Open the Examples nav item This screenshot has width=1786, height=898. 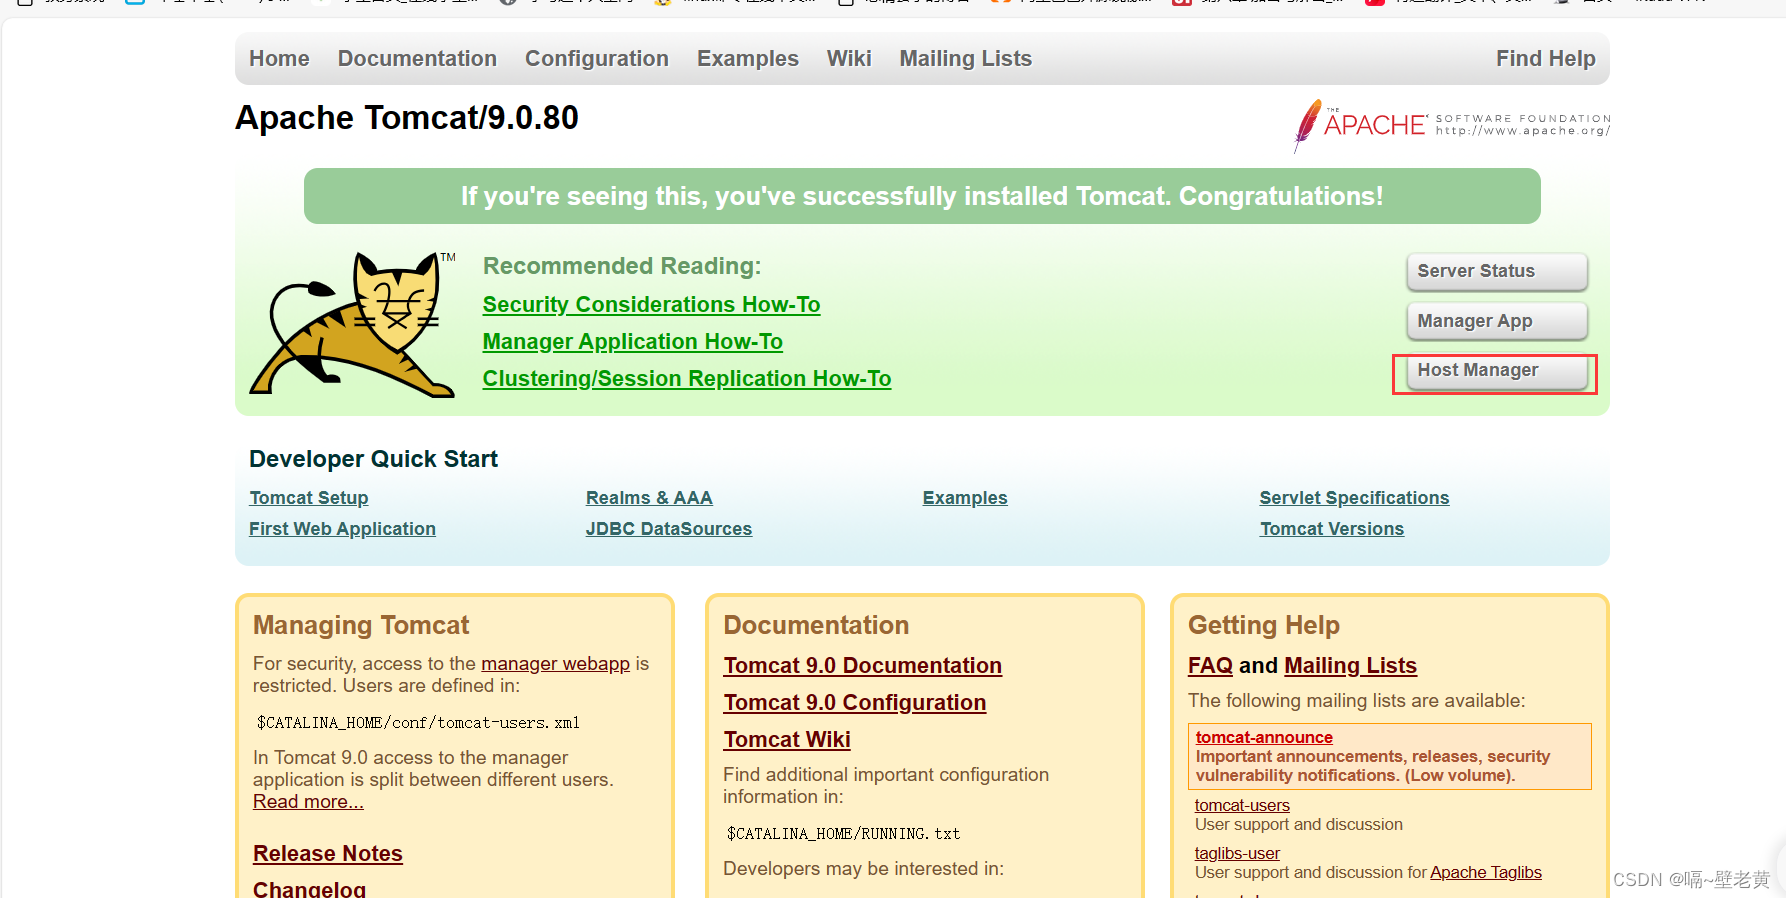point(748,59)
